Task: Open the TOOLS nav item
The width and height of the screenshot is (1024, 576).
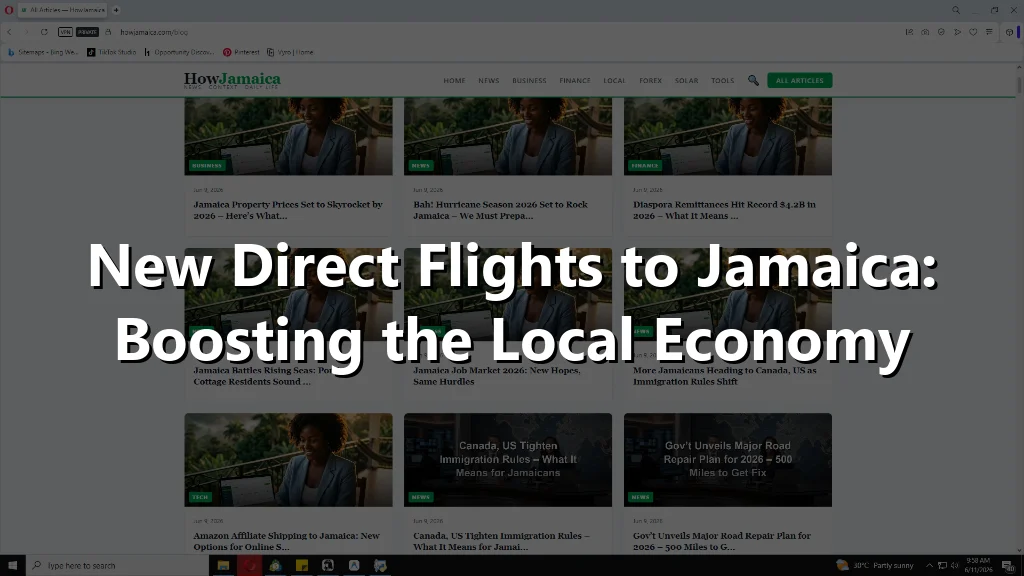Action: coord(722,80)
